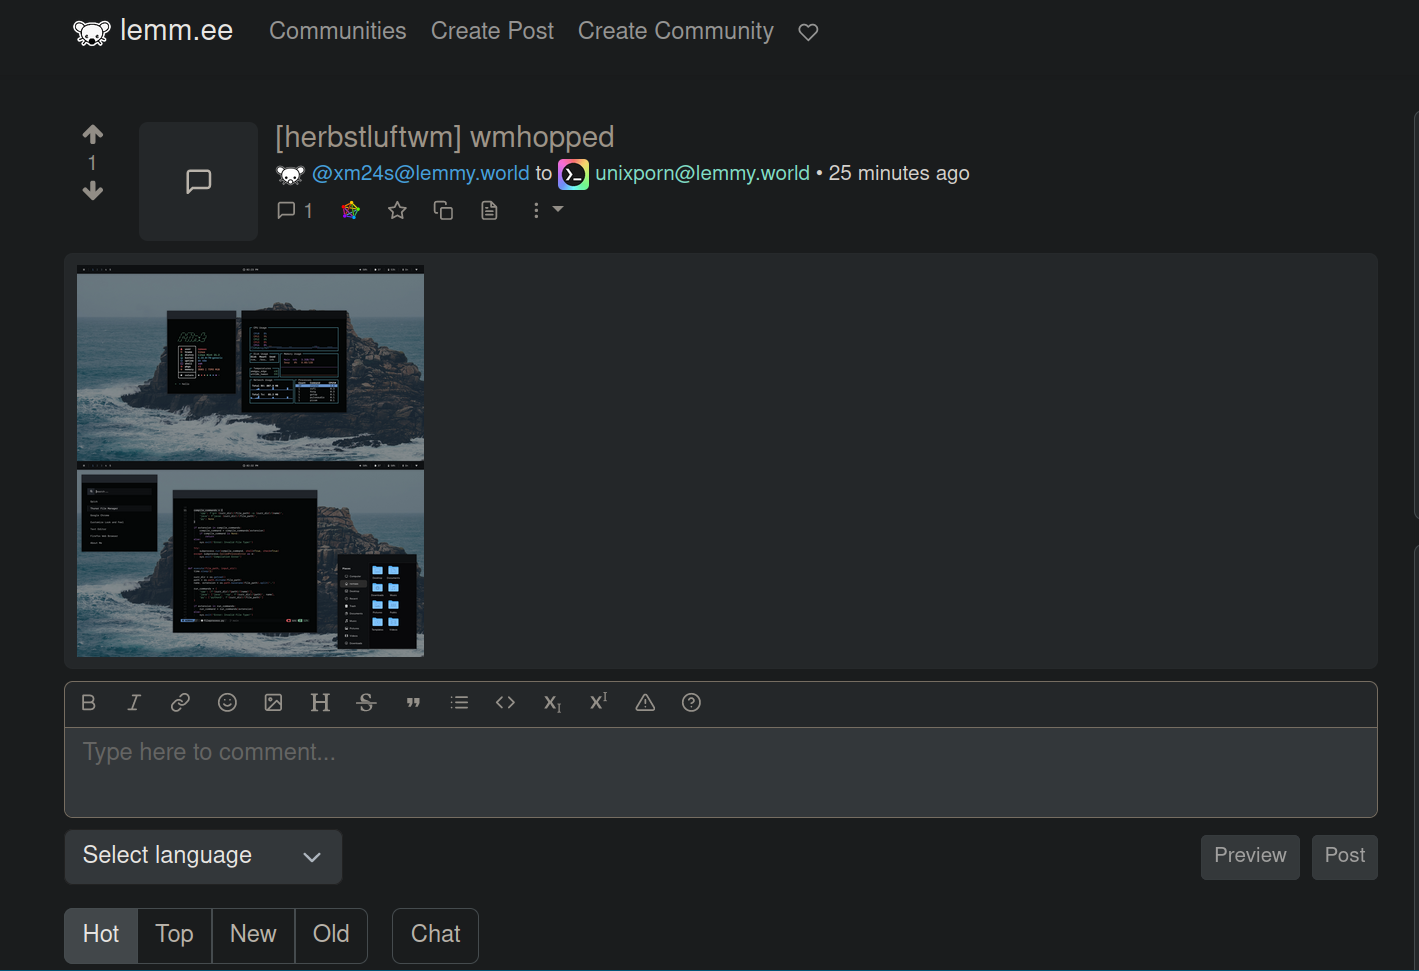
Task: Upload an image via the editor toolbar
Action: click(273, 702)
